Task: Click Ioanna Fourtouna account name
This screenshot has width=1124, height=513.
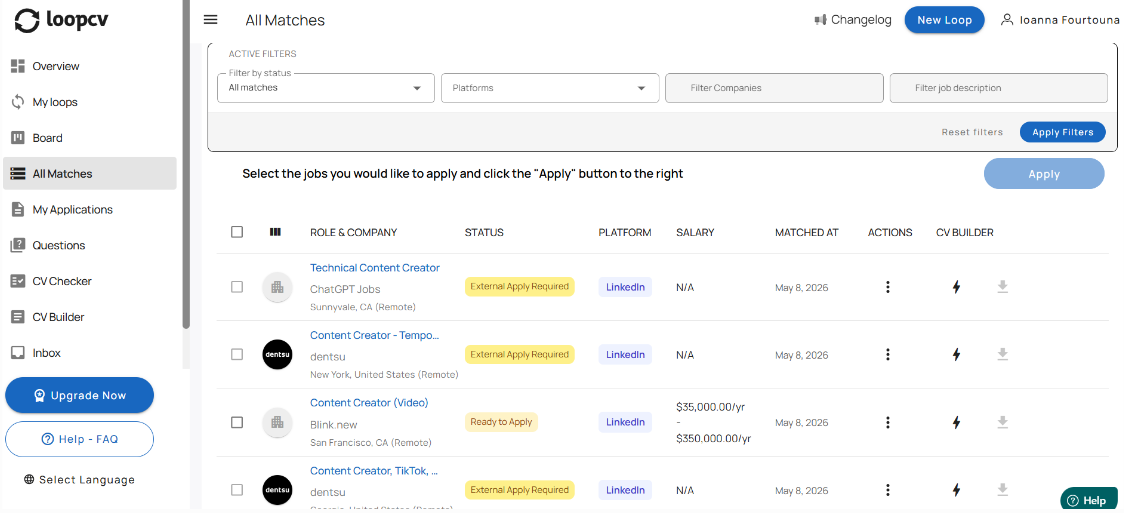Action: point(1070,20)
